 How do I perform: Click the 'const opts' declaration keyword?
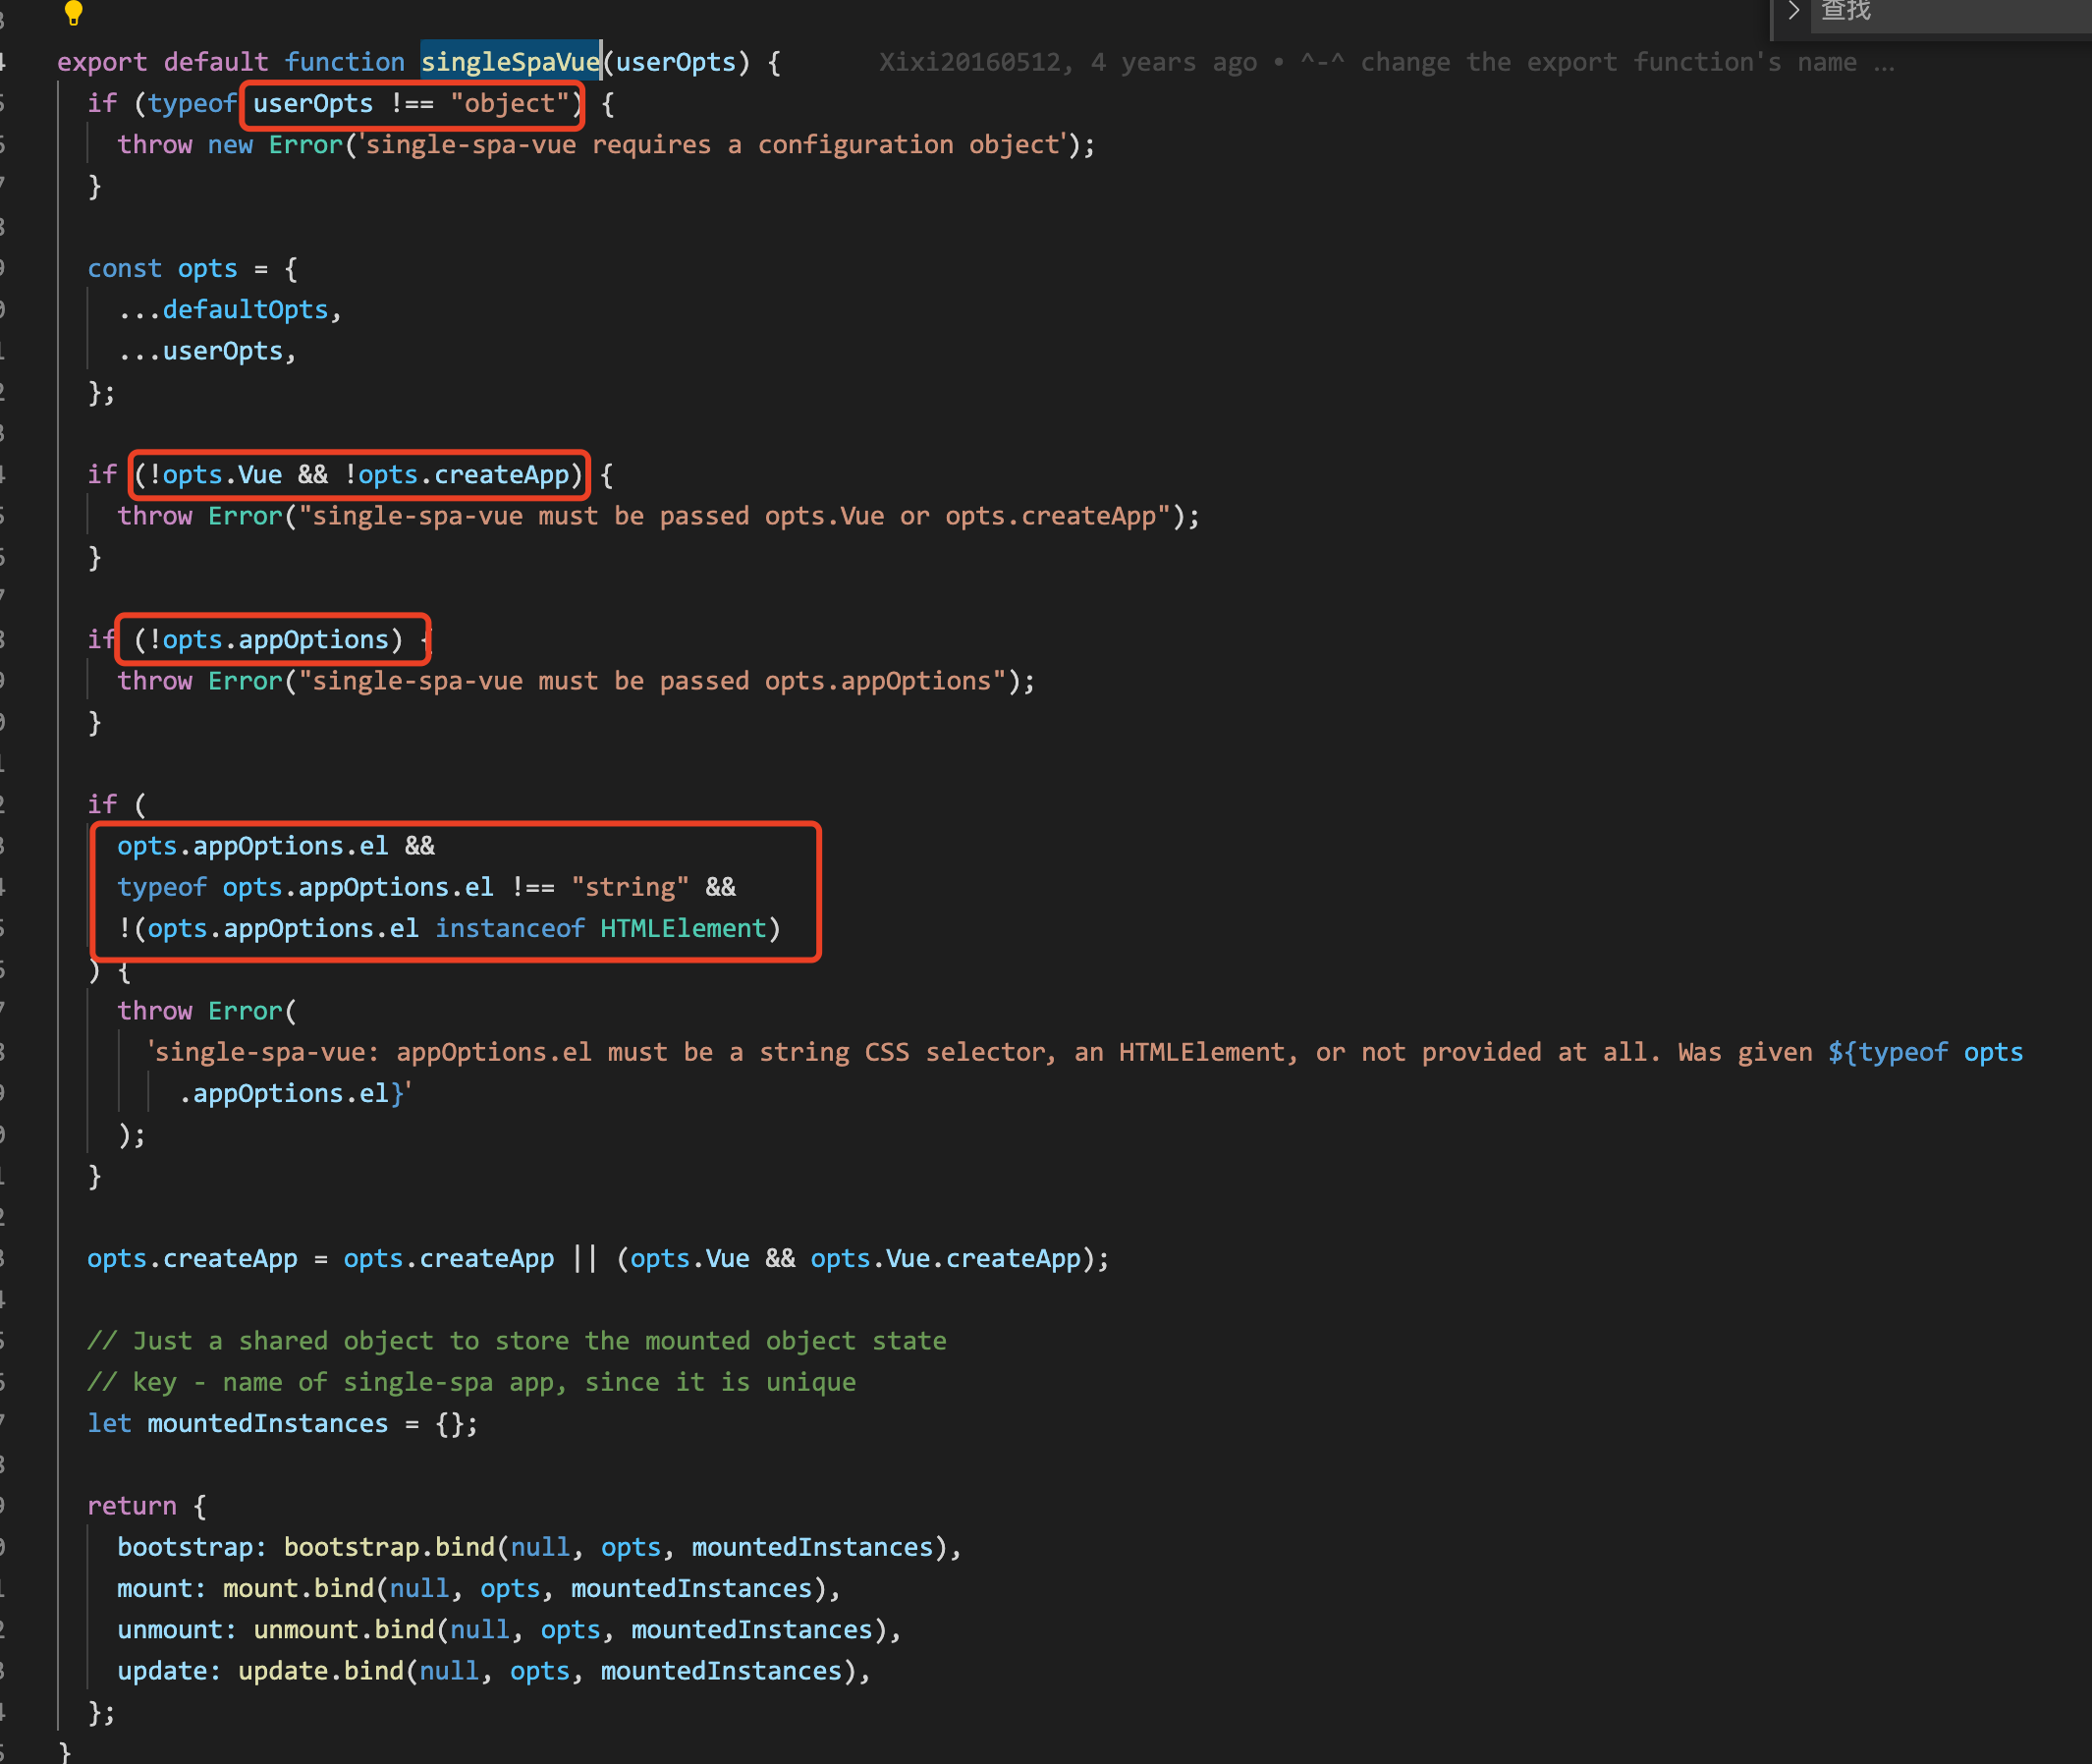point(124,269)
